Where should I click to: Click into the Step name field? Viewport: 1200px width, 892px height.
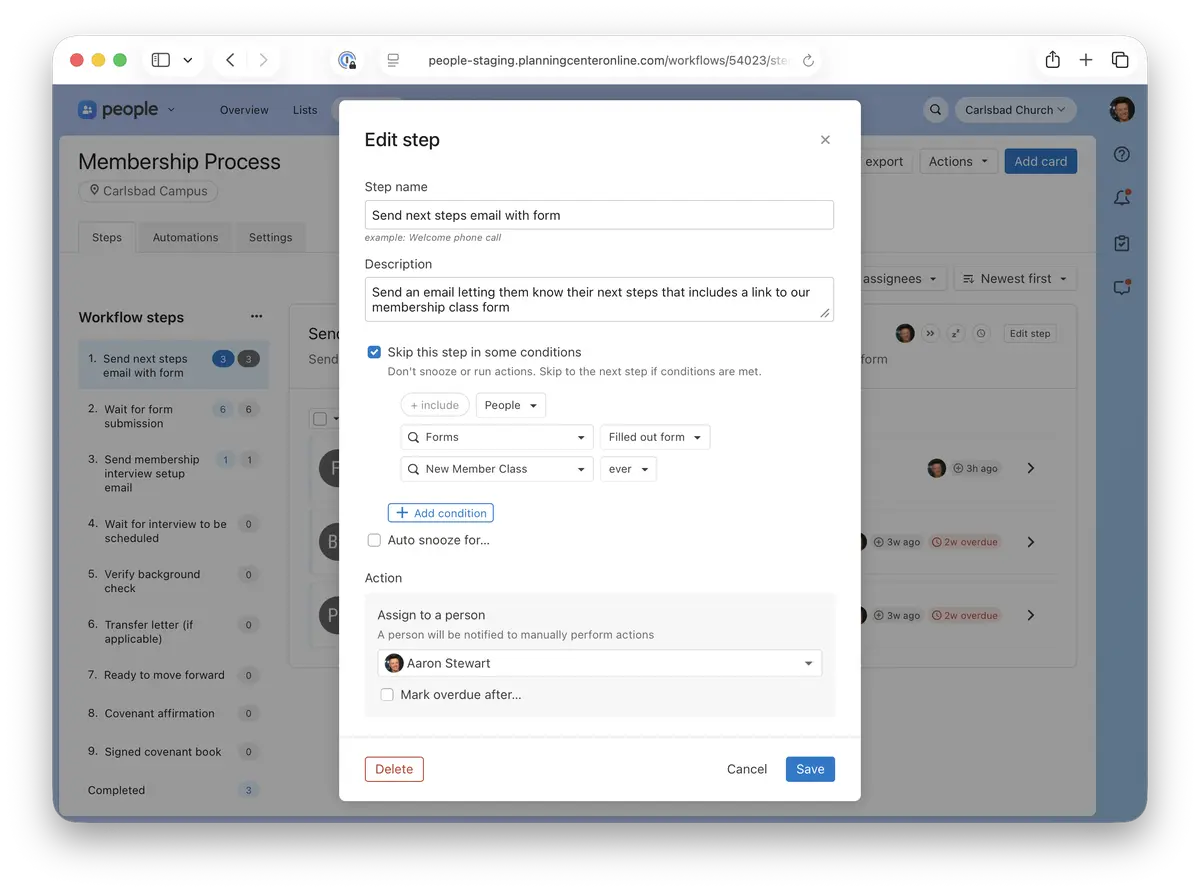(599, 215)
